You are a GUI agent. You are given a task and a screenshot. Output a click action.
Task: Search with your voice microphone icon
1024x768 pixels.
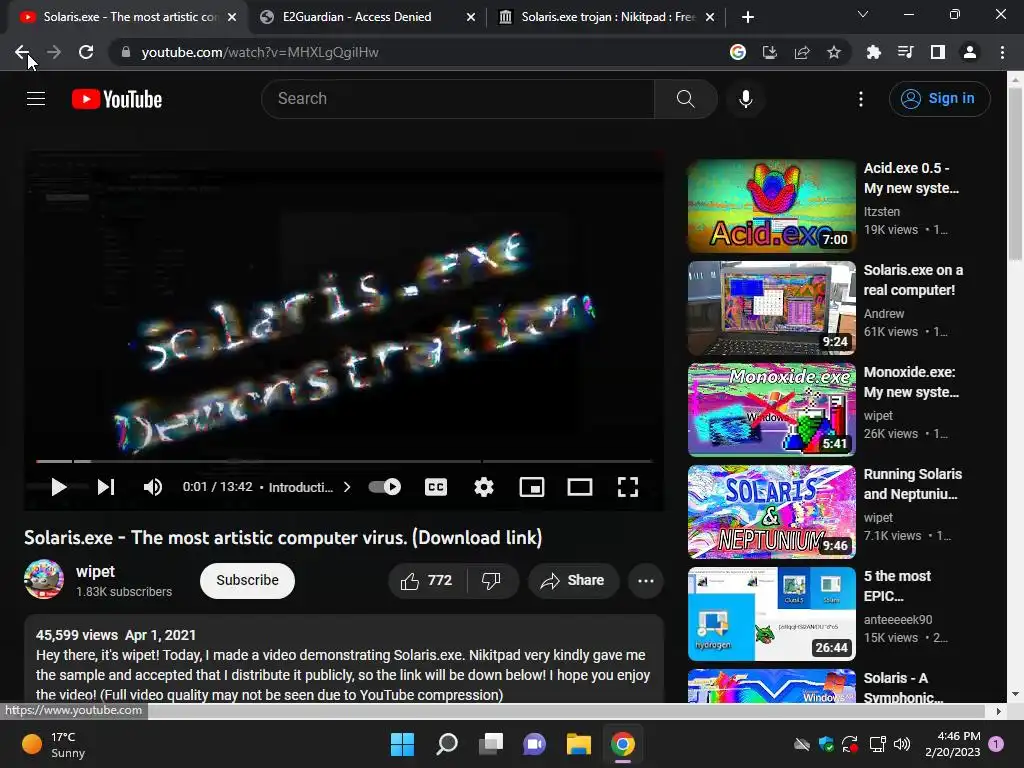pyautogui.click(x=745, y=99)
